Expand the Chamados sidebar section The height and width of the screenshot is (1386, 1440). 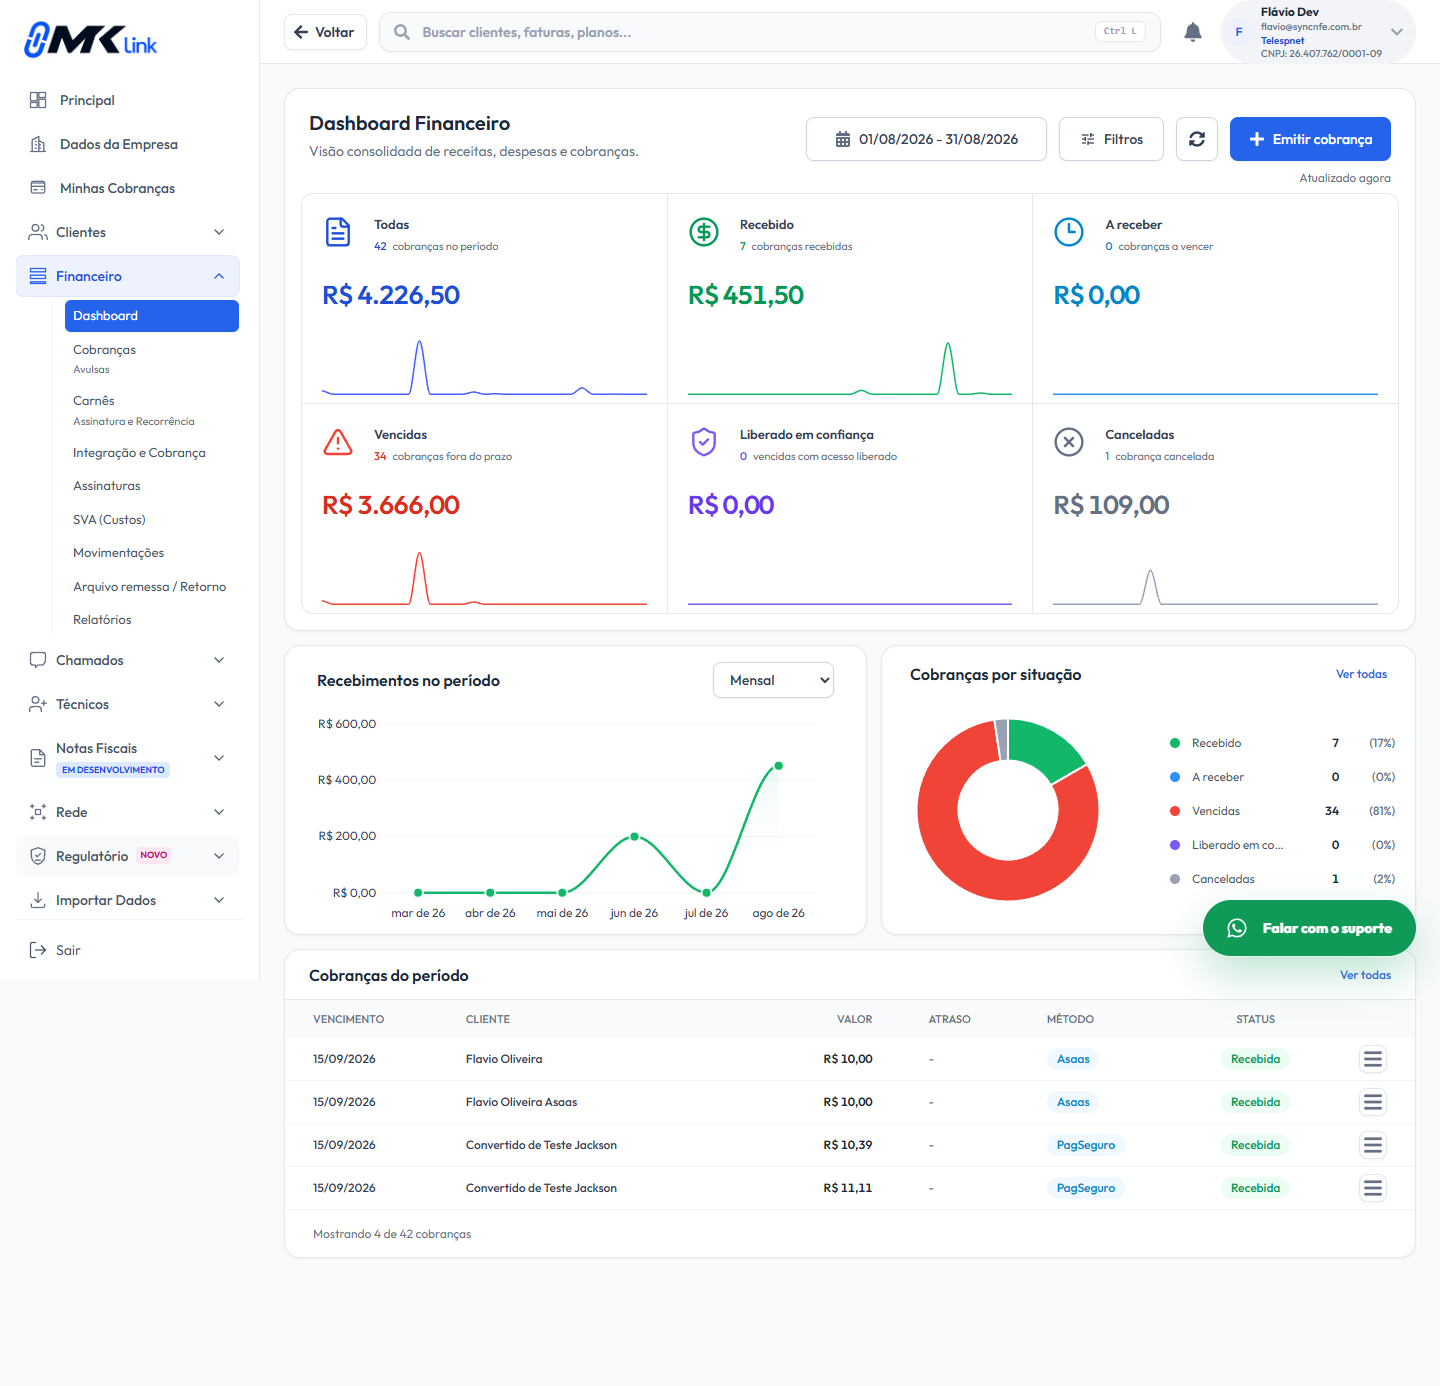point(128,660)
